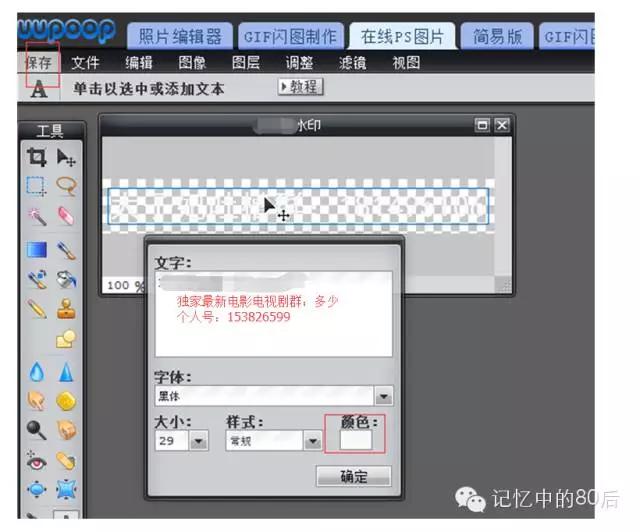Open the 图像 menu
Viewport: 640px width, 532px height.
[x=192, y=63]
